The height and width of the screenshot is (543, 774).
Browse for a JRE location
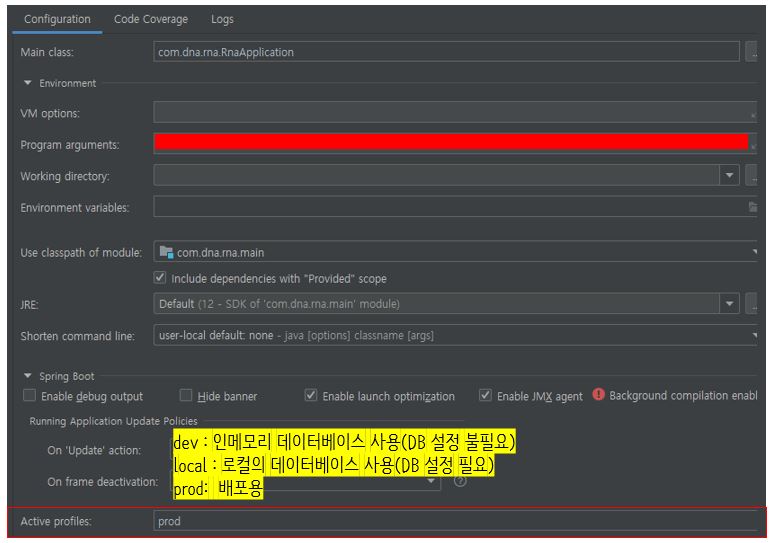[751, 304]
